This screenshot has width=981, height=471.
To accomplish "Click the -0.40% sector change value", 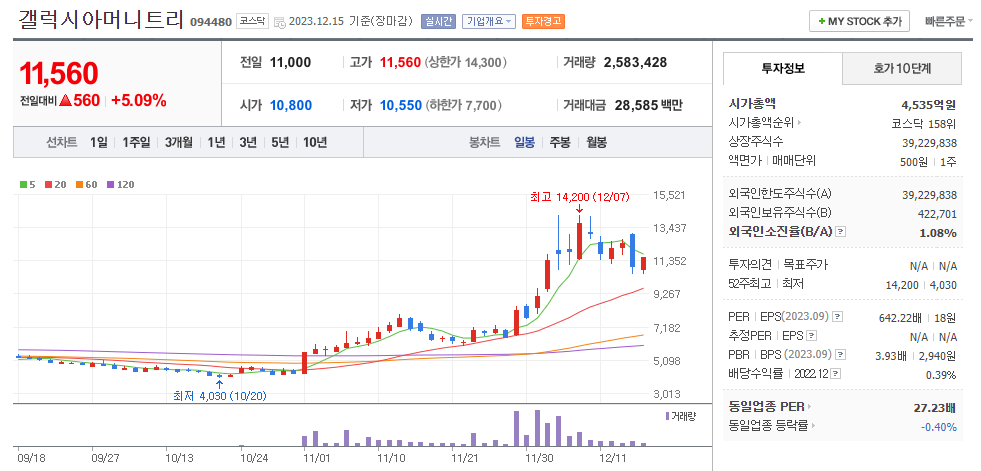I will tap(939, 427).
